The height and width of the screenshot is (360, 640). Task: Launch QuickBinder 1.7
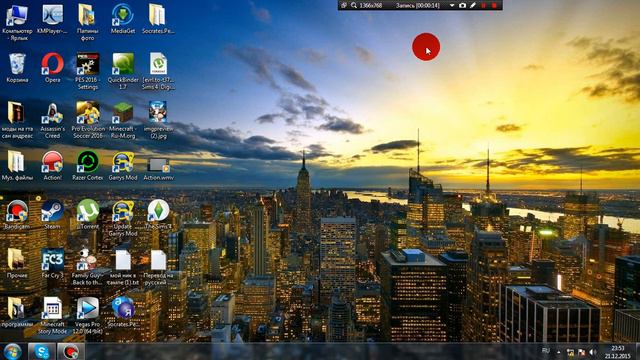click(123, 64)
